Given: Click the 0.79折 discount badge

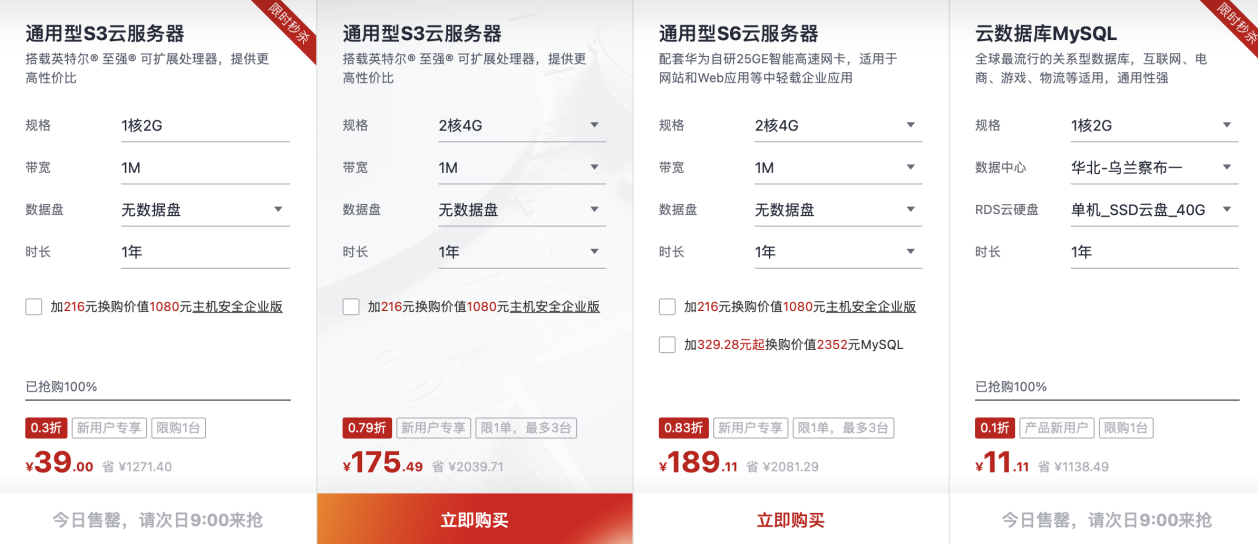Looking at the screenshot, I should pos(367,428).
